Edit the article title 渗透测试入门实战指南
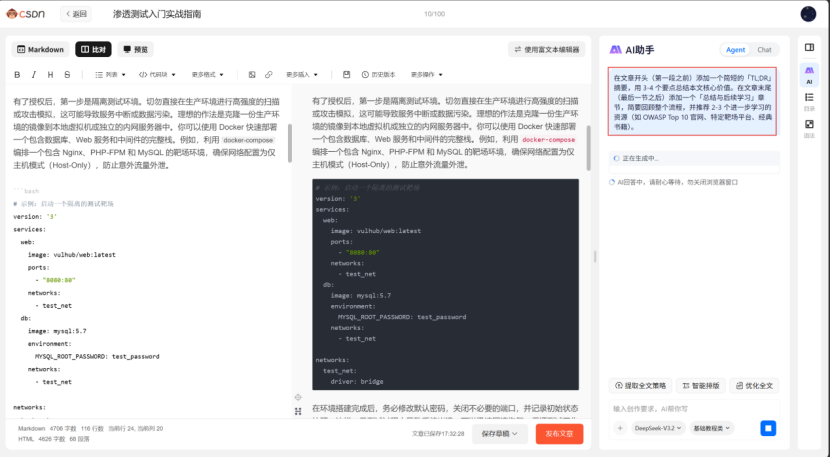Image resolution: width=830 pixels, height=457 pixels. [x=157, y=14]
